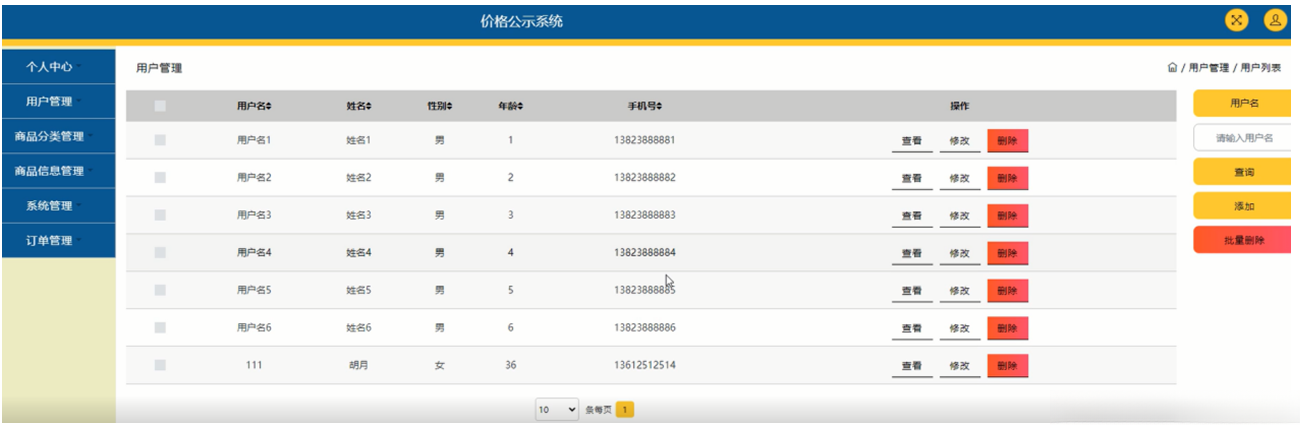1300x425 pixels.
Task: Click 查看 for row 用户名6
Action: tap(911, 329)
